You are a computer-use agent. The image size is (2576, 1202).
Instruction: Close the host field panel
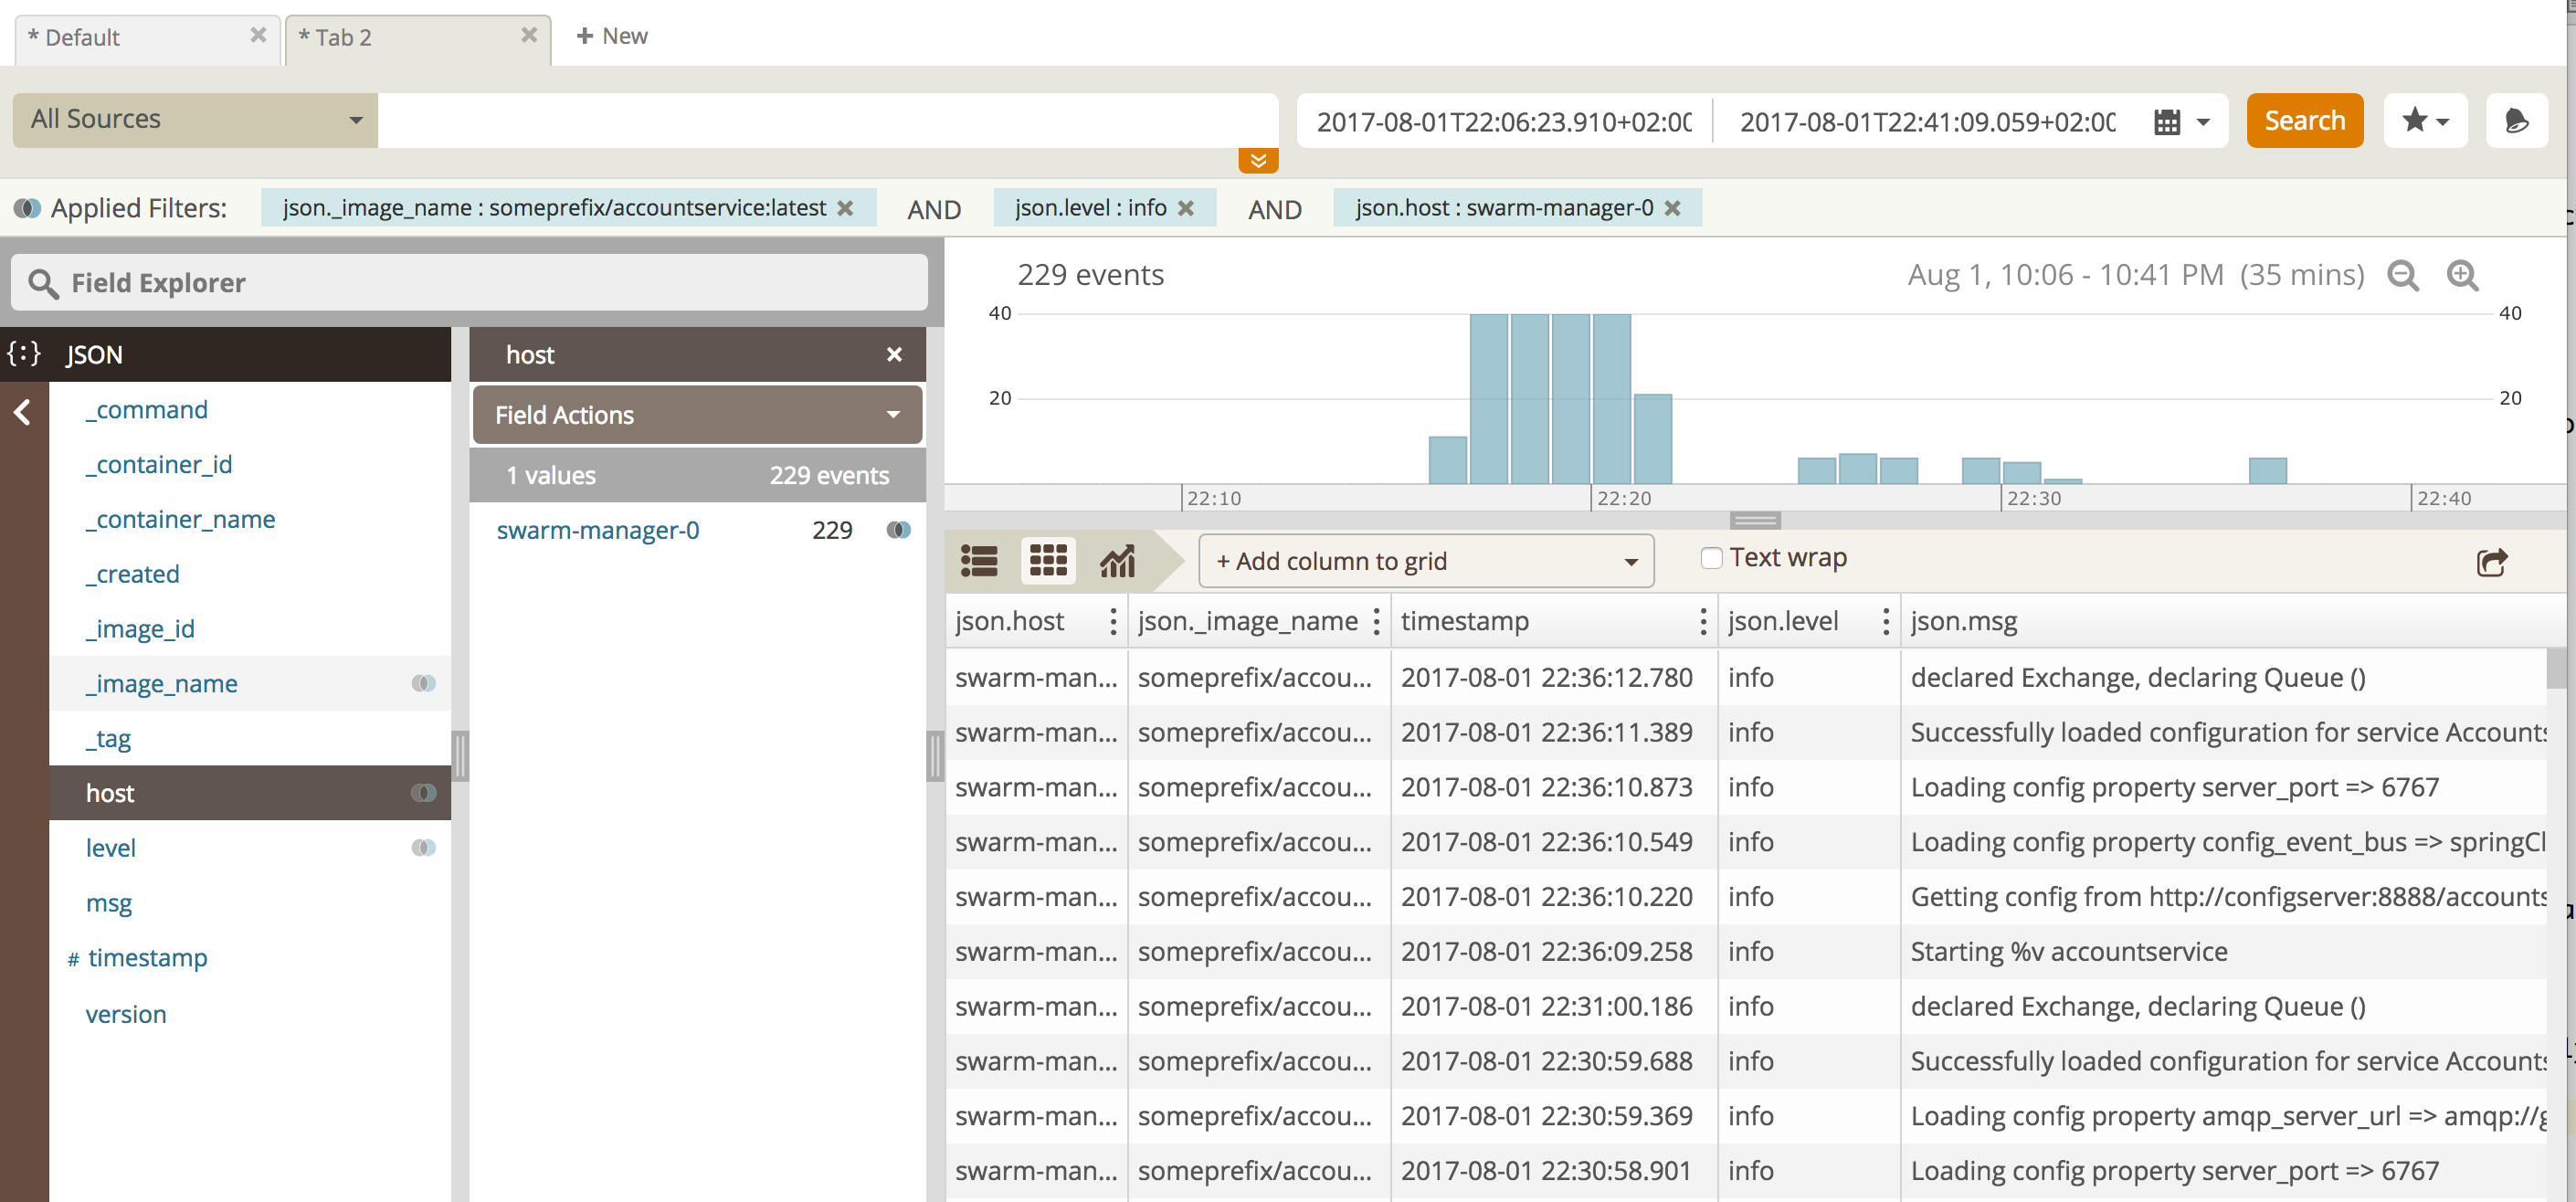point(894,354)
